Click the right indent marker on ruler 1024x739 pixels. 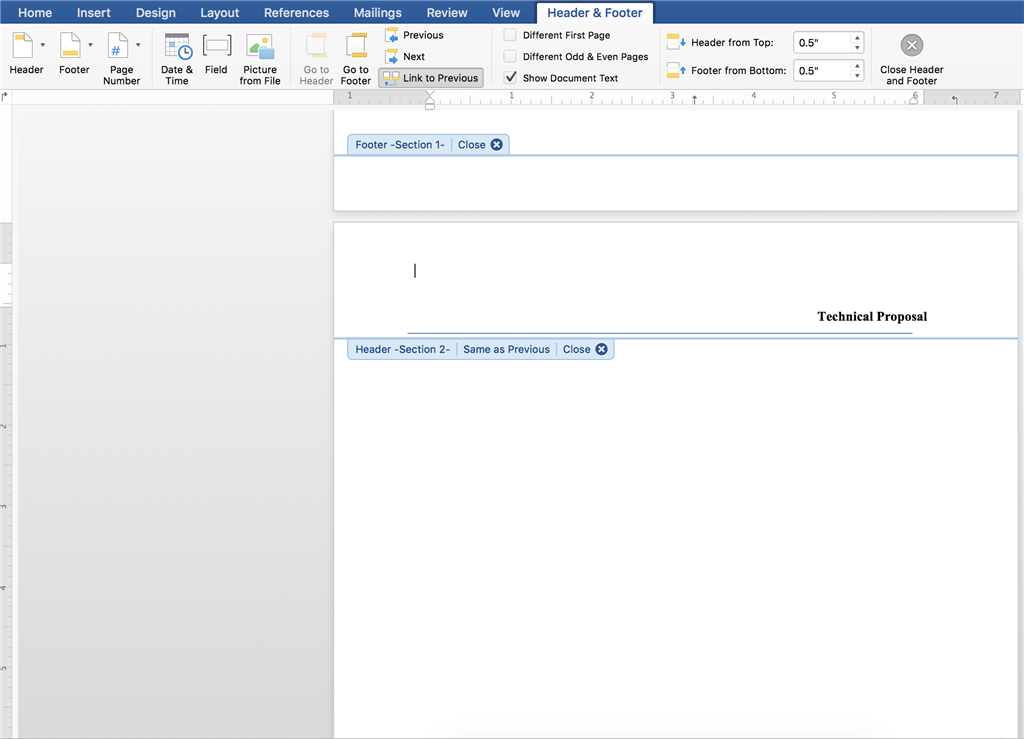click(x=914, y=101)
